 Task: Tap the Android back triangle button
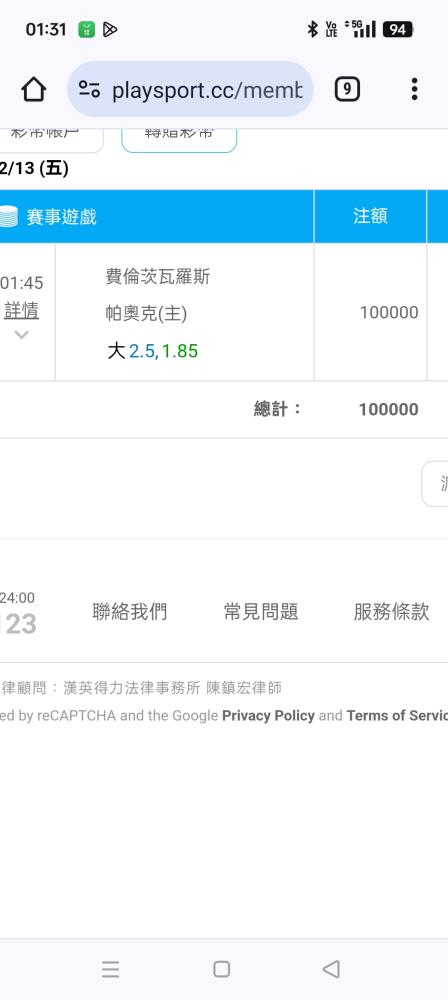pyautogui.click(x=331, y=969)
